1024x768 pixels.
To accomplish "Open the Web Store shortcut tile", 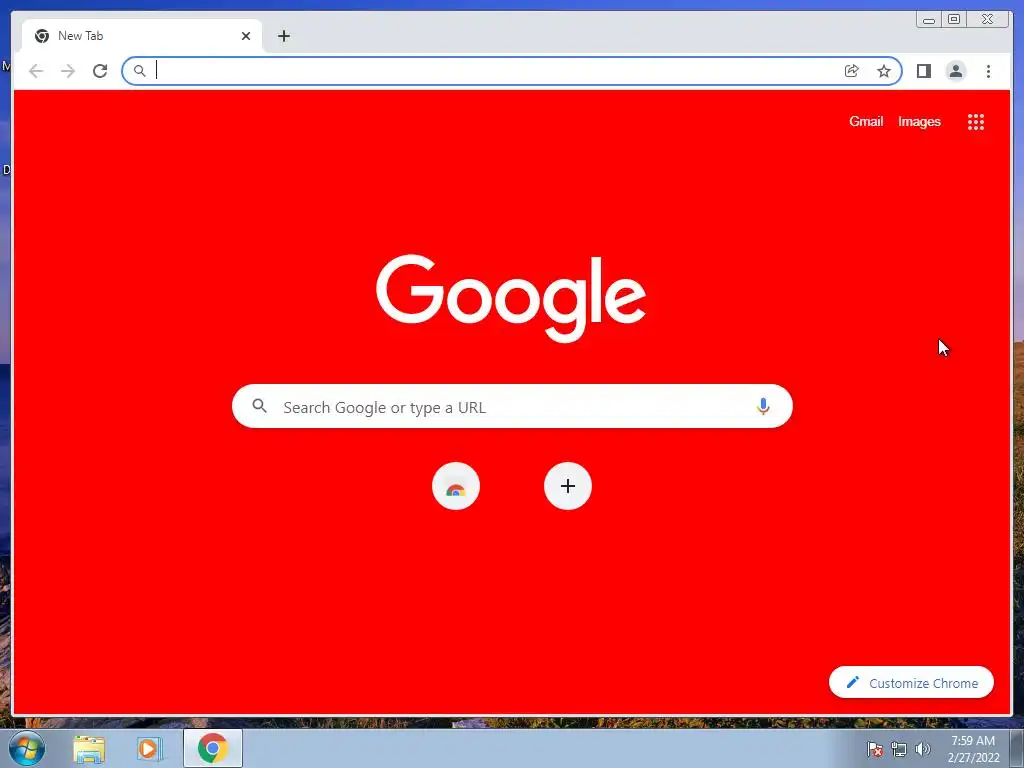I will (x=456, y=486).
